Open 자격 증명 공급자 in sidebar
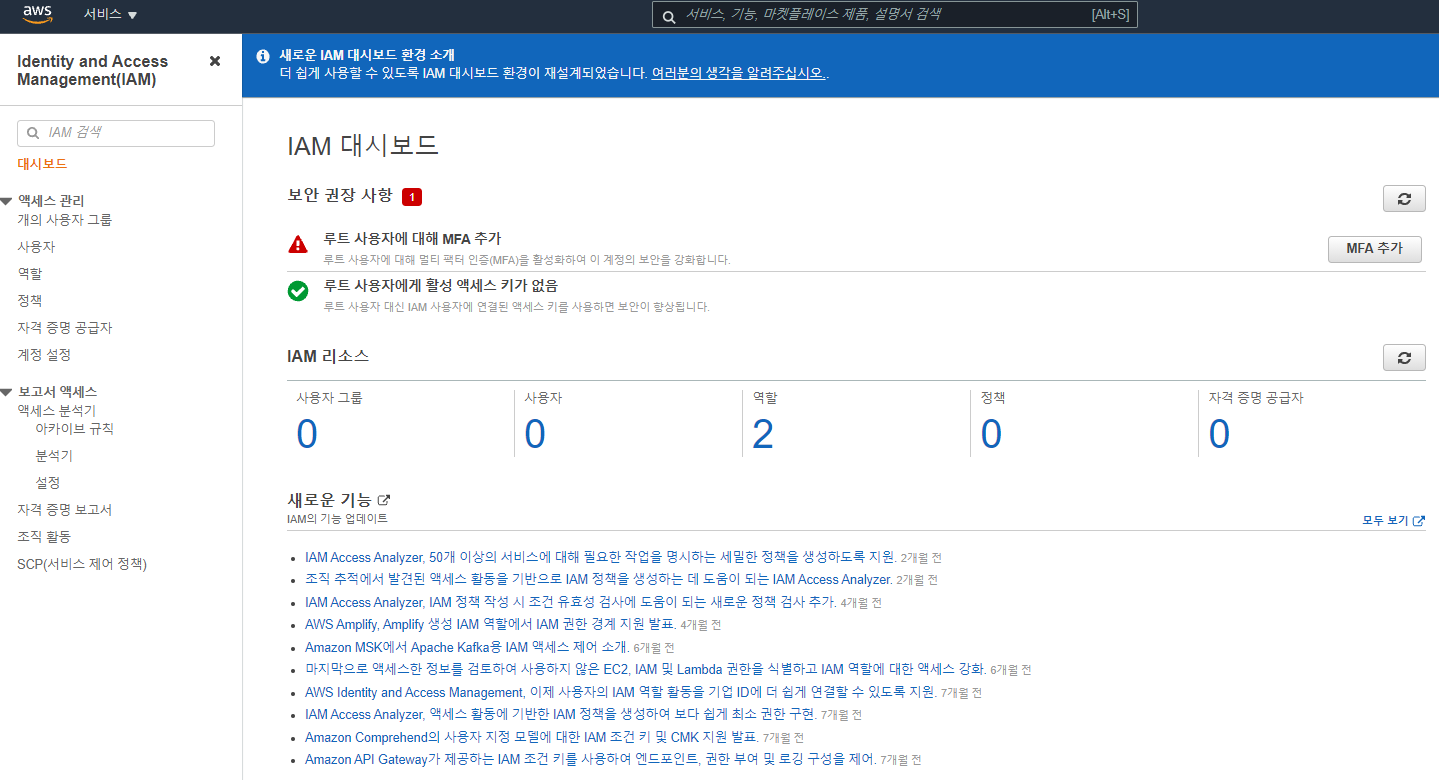1439x780 pixels. pyautogui.click(x=65, y=327)
